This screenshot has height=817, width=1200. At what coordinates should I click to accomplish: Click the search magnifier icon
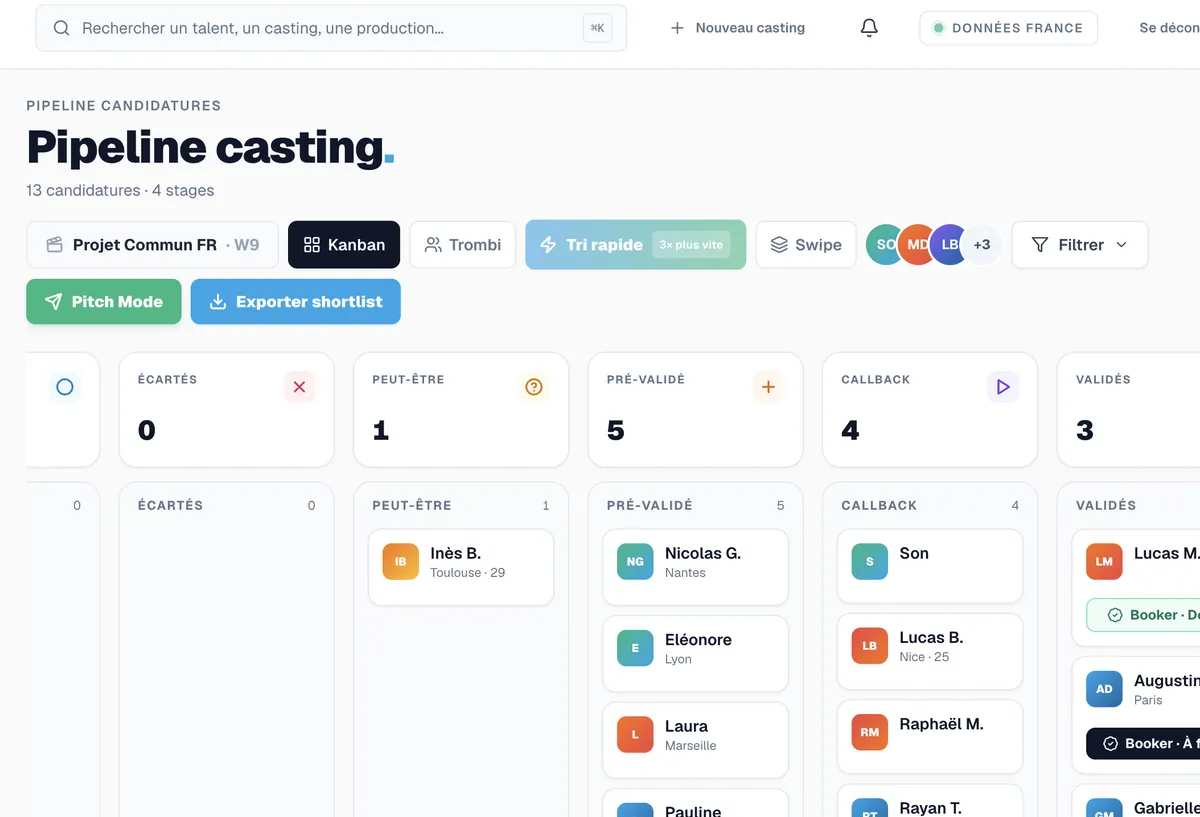(61, 28)
